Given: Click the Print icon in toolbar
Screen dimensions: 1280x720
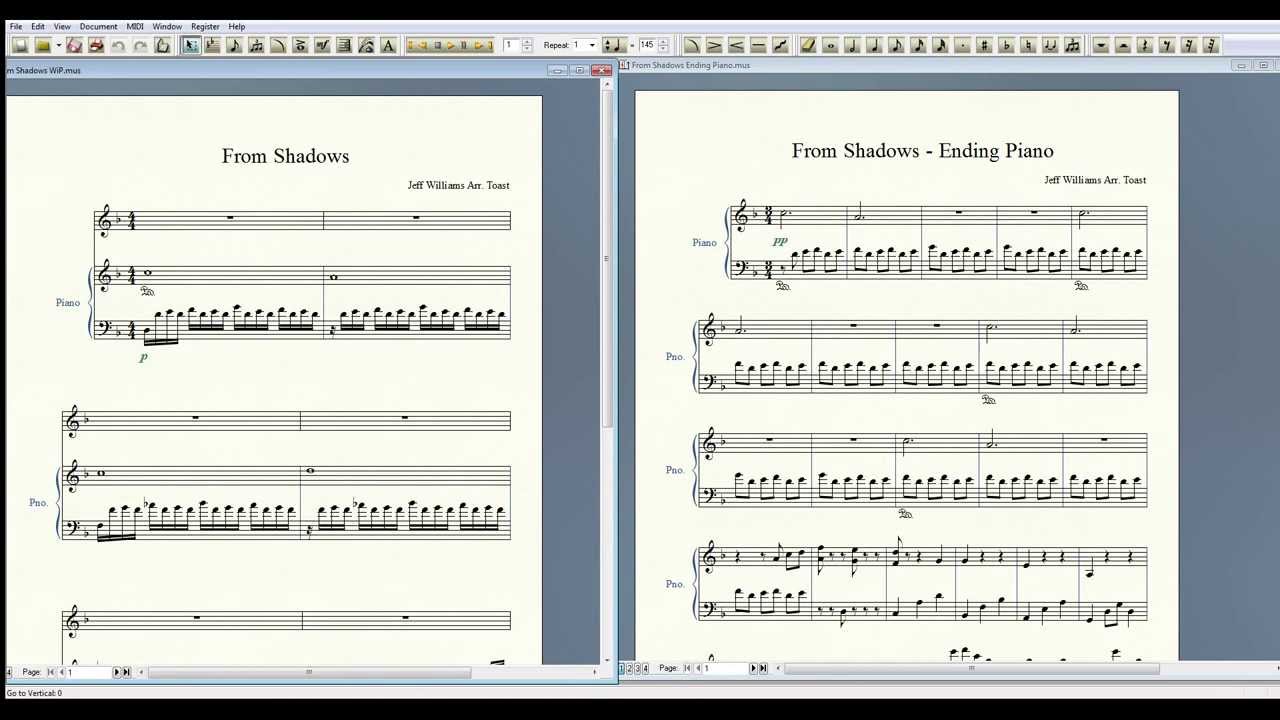Looking at the screenshot, I should click(x=96, y=45).
